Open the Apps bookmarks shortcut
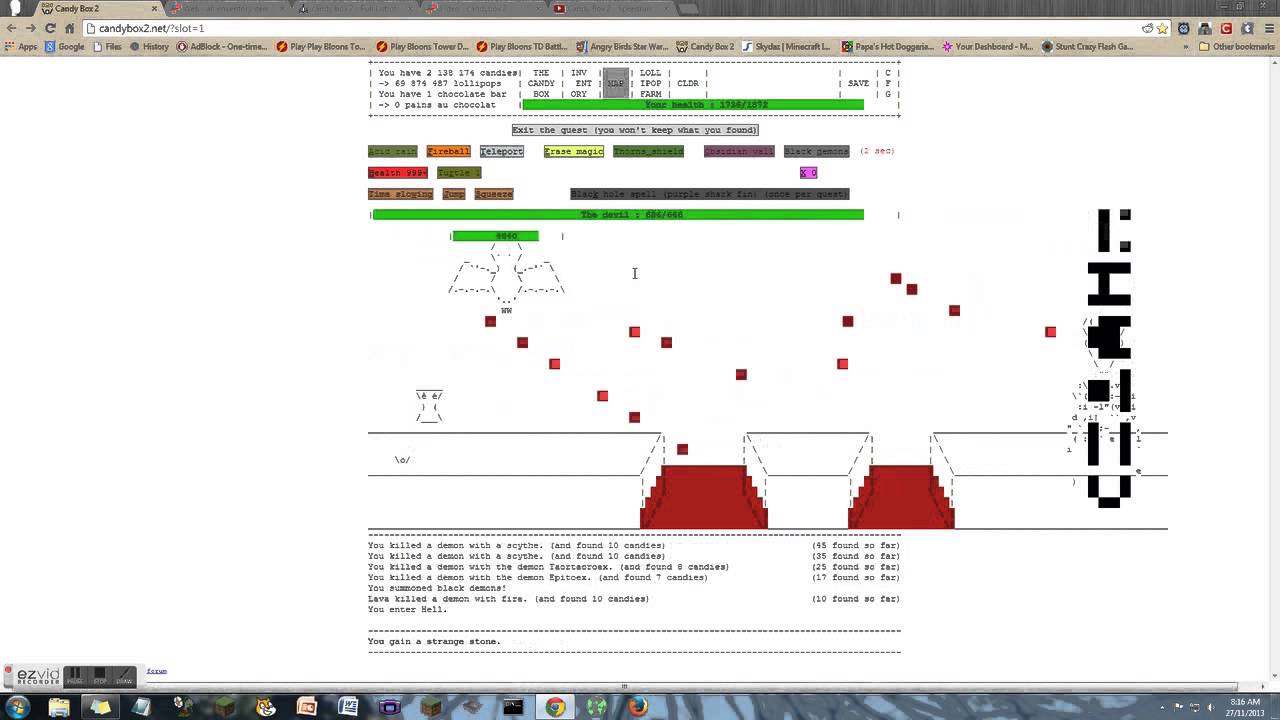The height and width of the screenshot is (720, 1280). coord(21,46)
